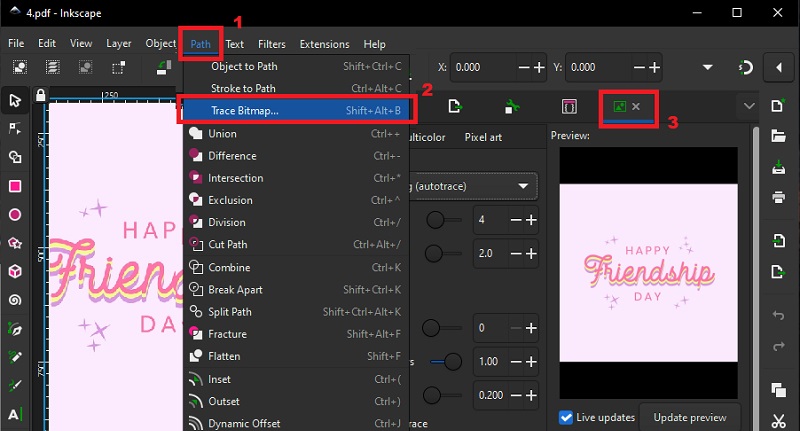Click the Print icon
The width and height of the screenshot is (800, 431).
tap(778, 197)
